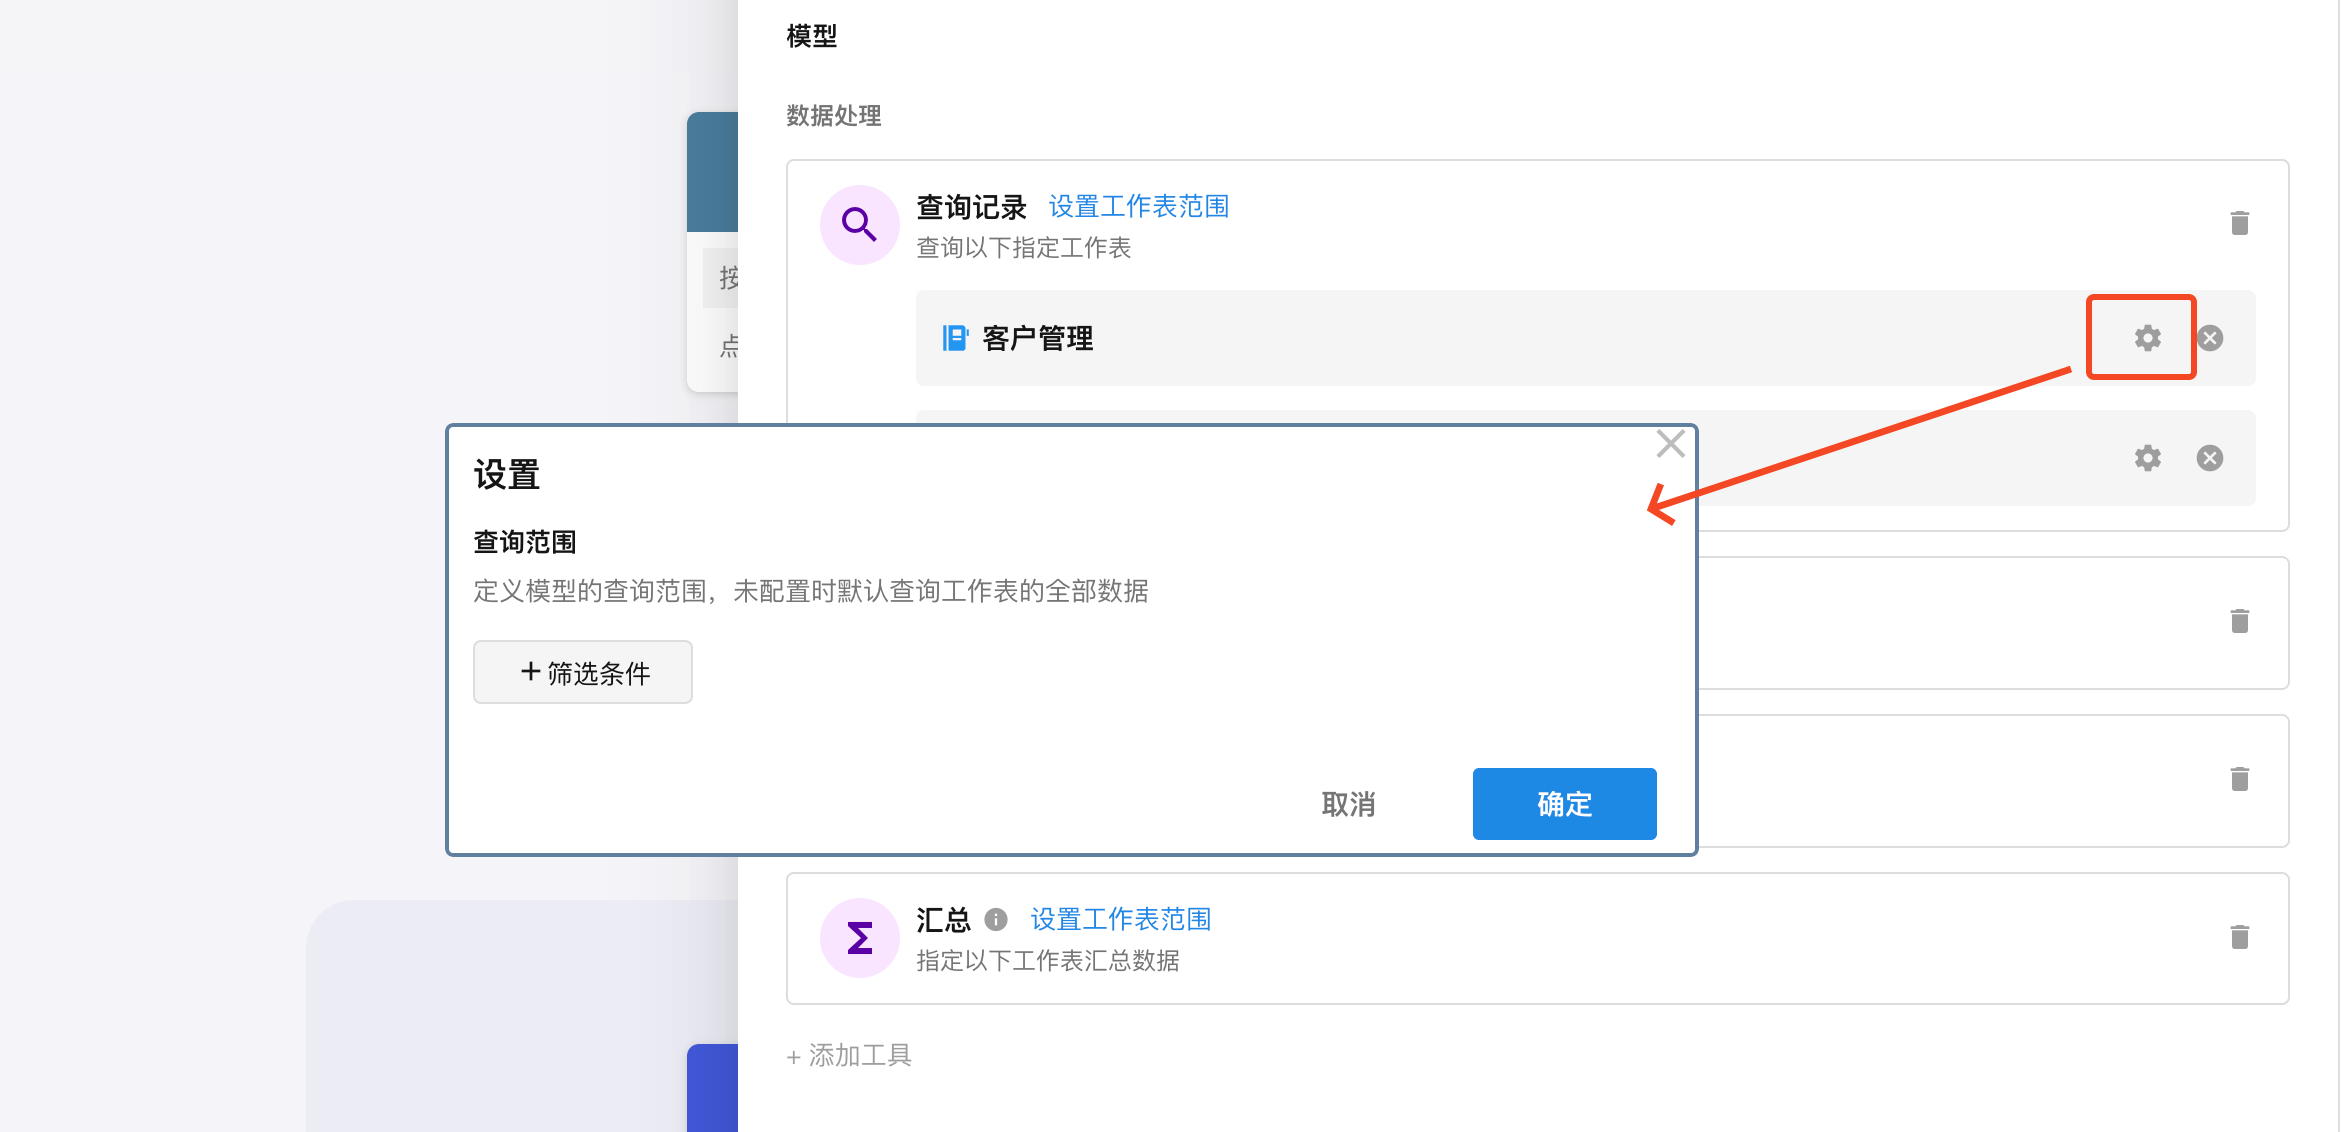The image size is (2344, 1132).
Task: Remove the 客户管理 worksheet with X icon
Action: [2210, 338]
